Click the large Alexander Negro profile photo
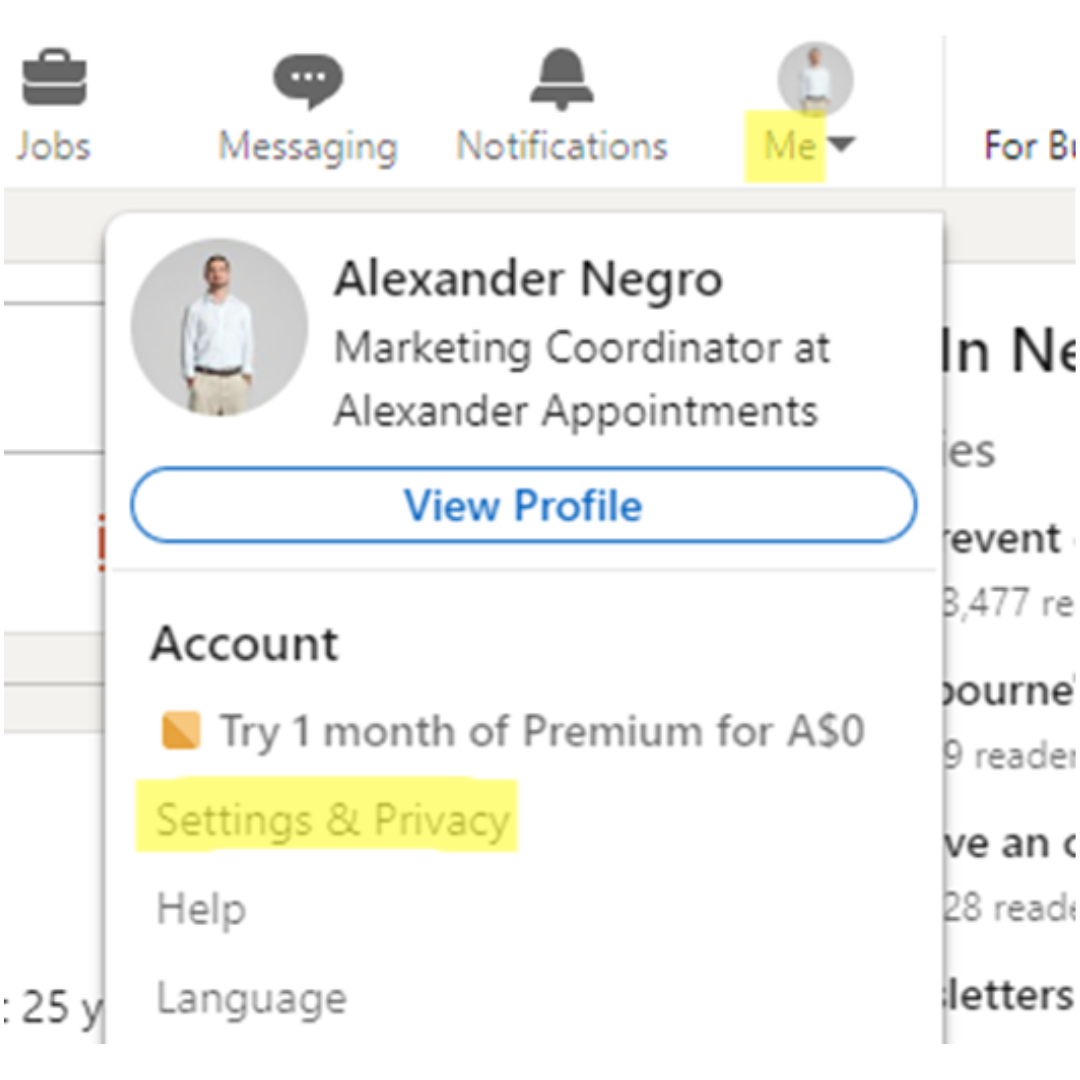1080x1080 pixels. [x=219, y=327]
